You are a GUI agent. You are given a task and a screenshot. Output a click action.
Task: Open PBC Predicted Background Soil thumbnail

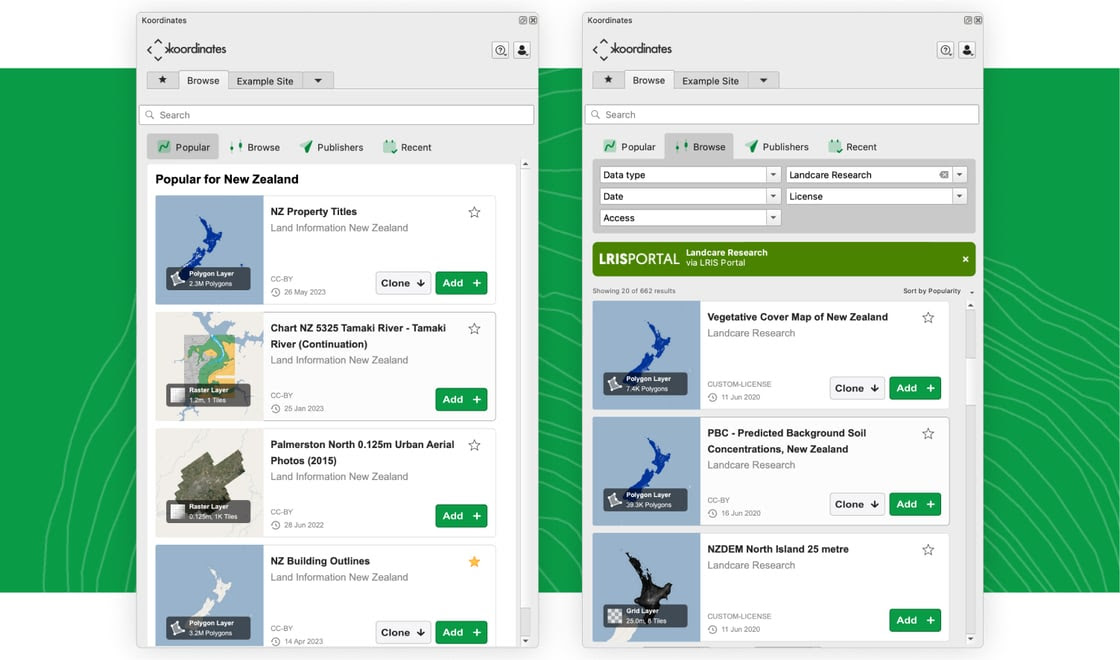646,471
